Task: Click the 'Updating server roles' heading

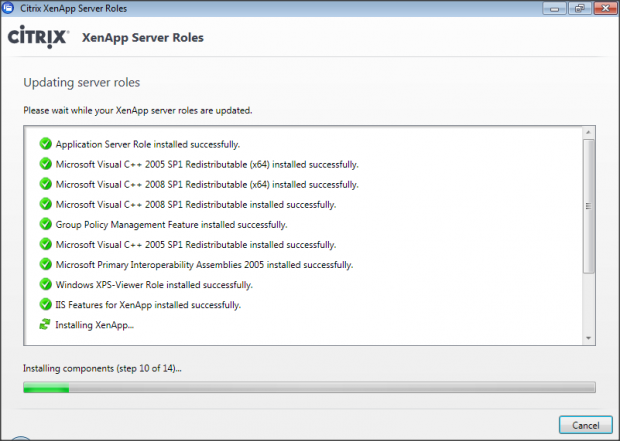Action: (81, 82)
